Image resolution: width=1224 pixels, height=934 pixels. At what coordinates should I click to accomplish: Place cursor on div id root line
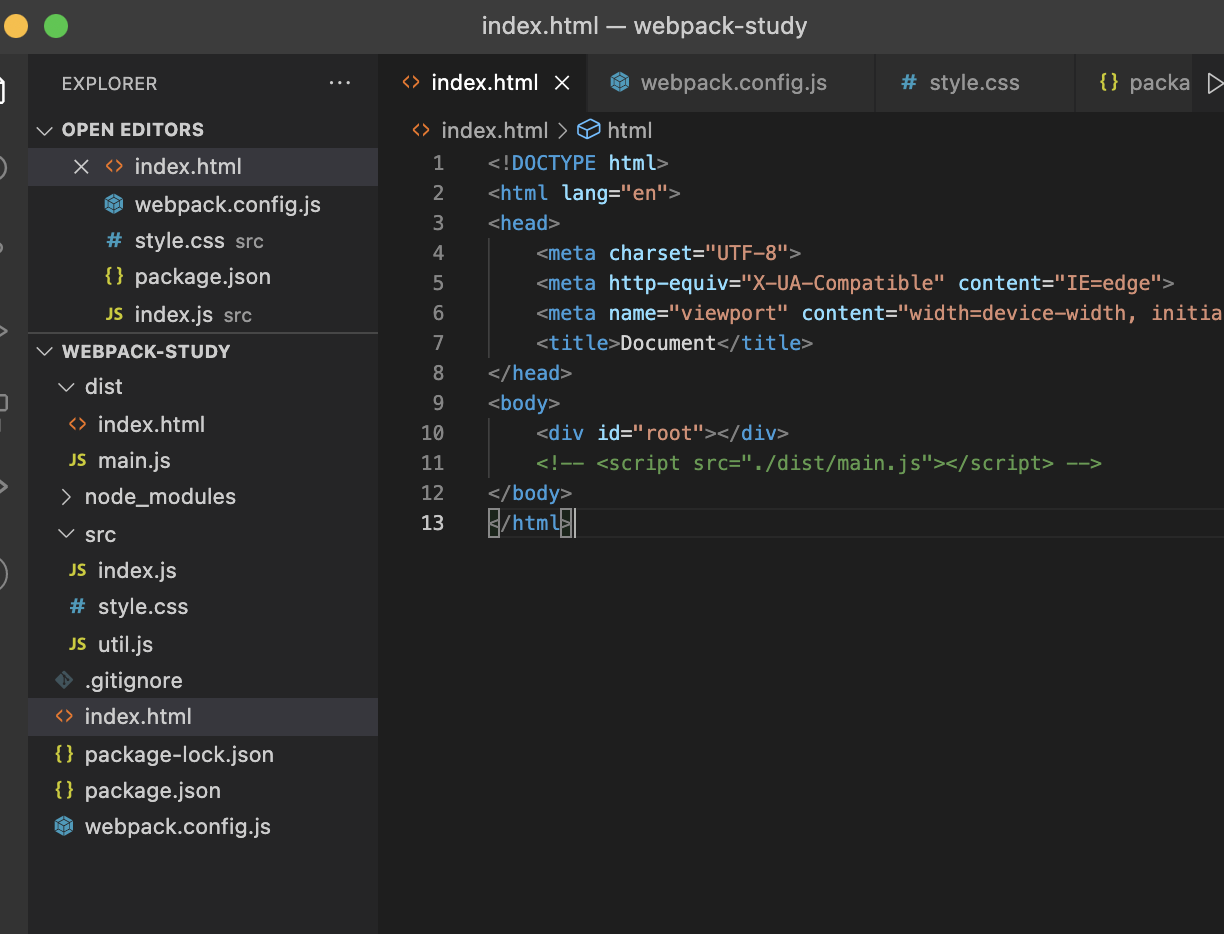point(662,433)
